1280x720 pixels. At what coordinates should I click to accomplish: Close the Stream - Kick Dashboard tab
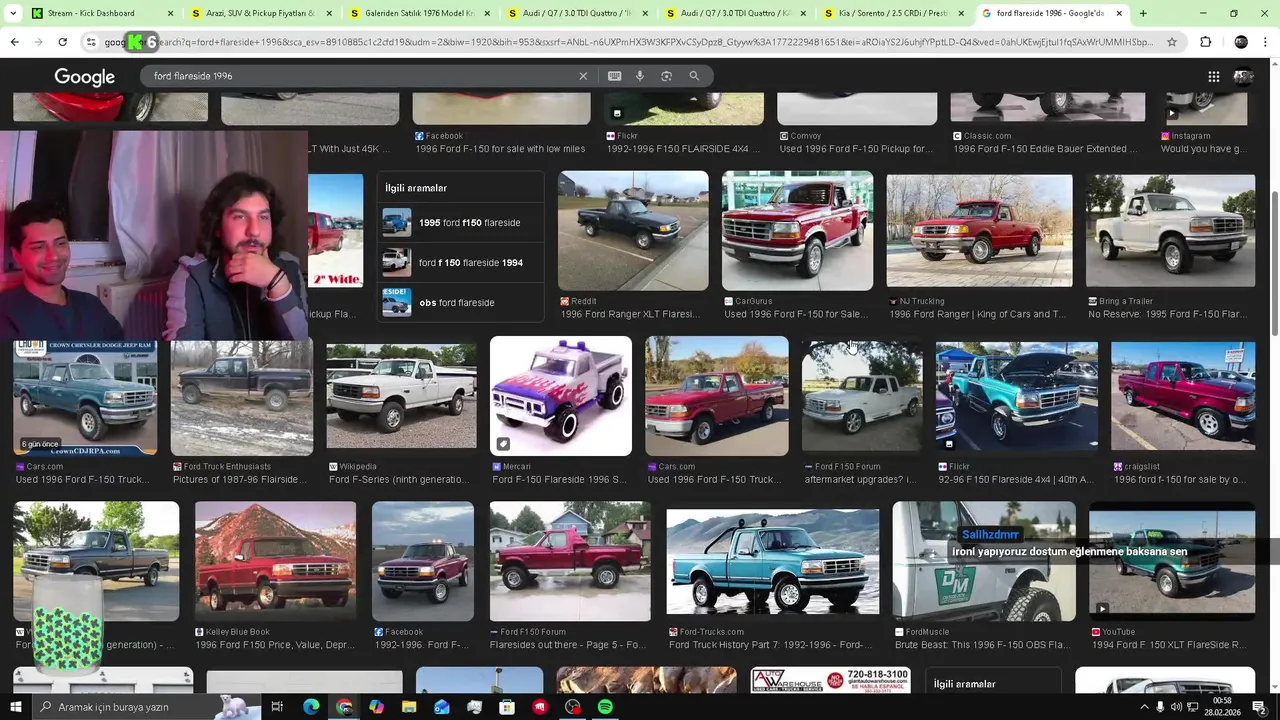click(170, 13)
